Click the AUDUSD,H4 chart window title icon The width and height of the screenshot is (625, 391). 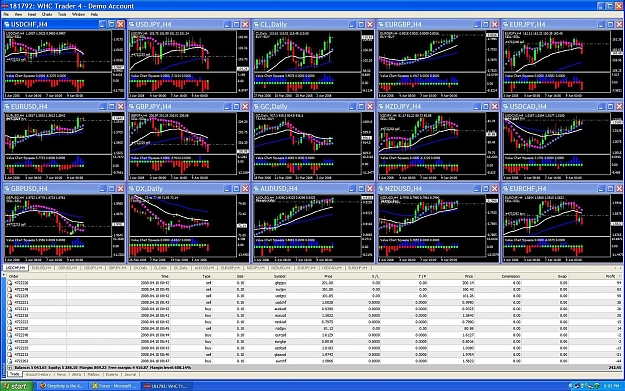pos(256,189)
